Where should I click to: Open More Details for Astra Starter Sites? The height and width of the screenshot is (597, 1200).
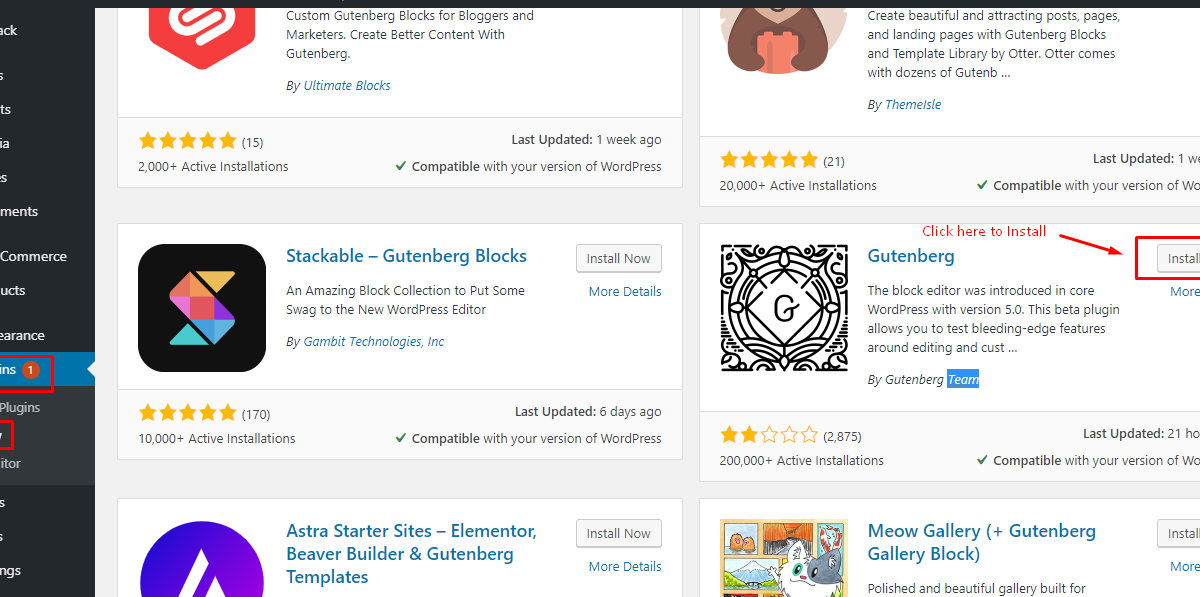625,566
